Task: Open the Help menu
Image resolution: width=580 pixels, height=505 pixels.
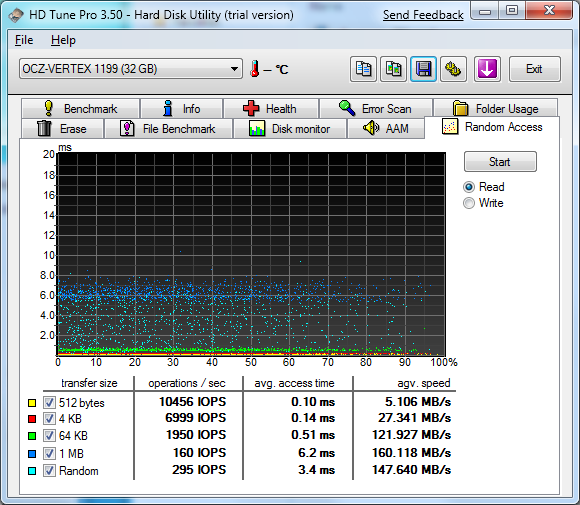Action: click(x=63, y=40)
